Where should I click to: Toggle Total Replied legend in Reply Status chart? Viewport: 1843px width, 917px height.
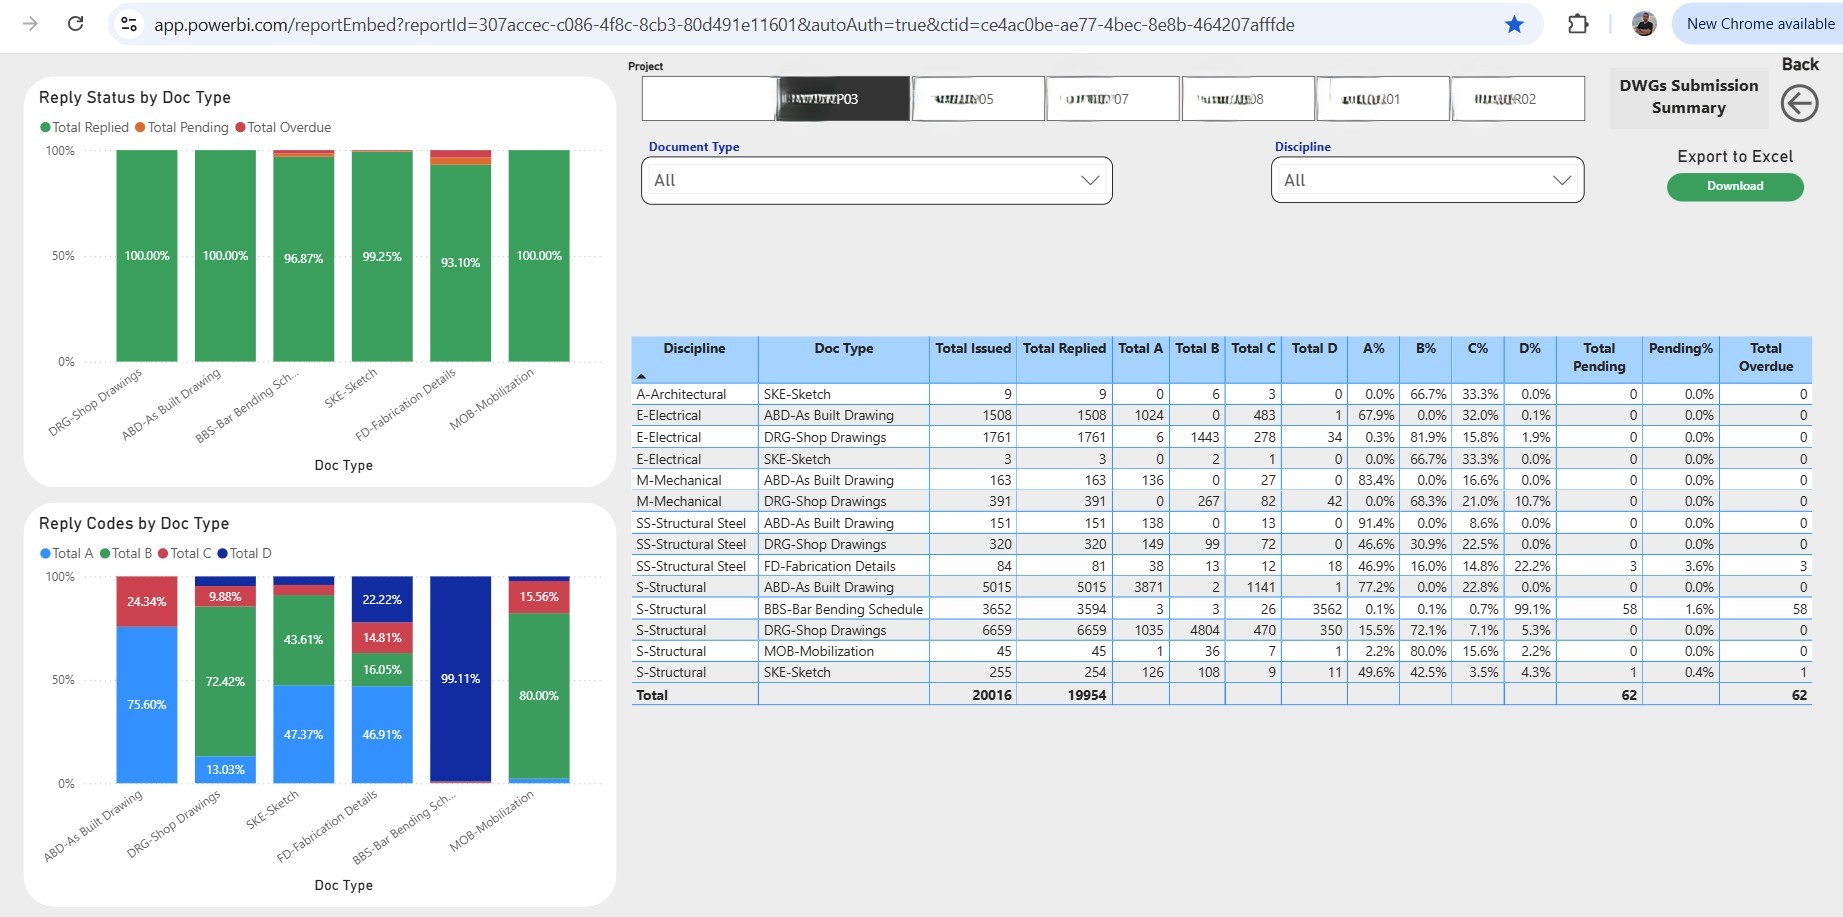point(85,127)
